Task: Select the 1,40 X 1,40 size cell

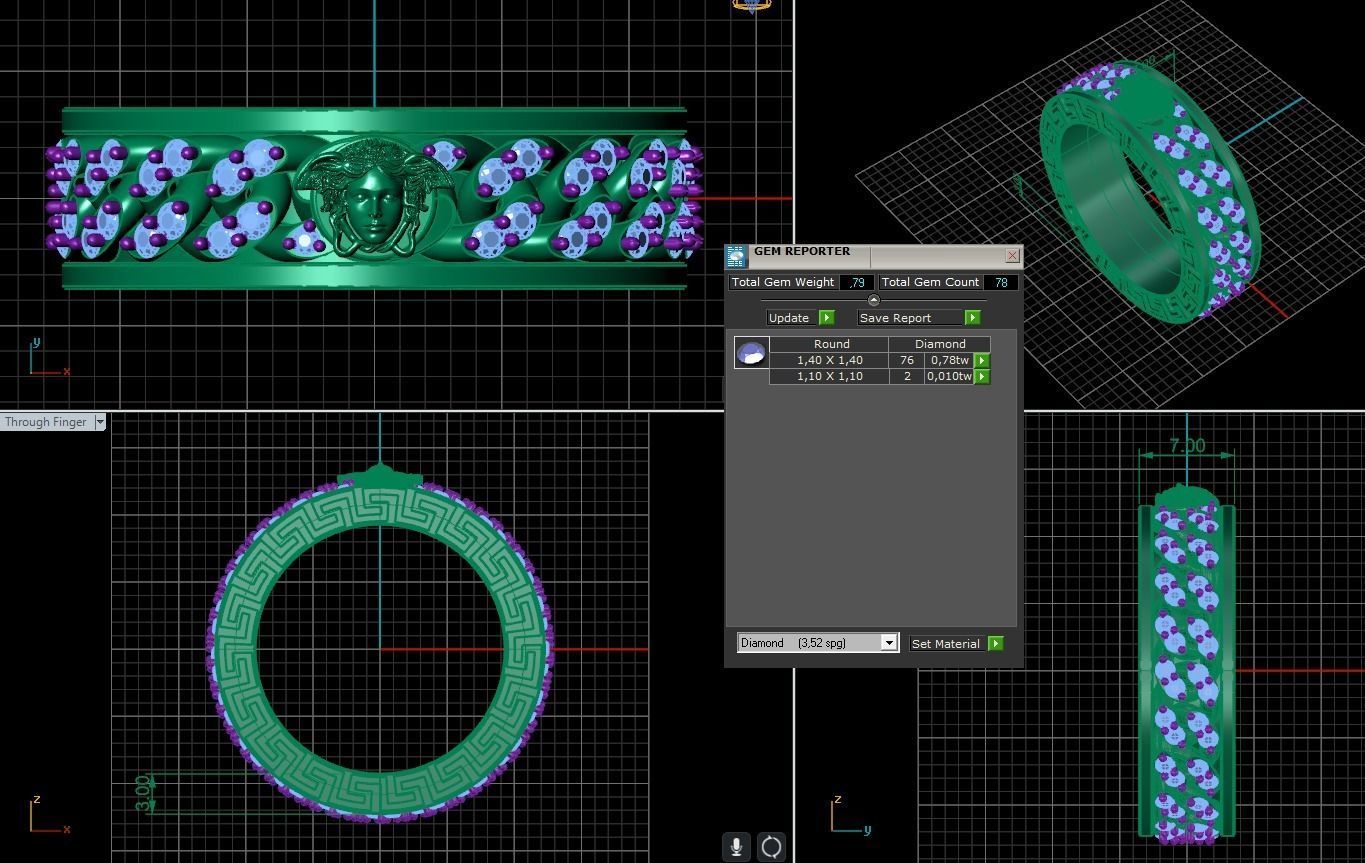Action: coord(829,360)
